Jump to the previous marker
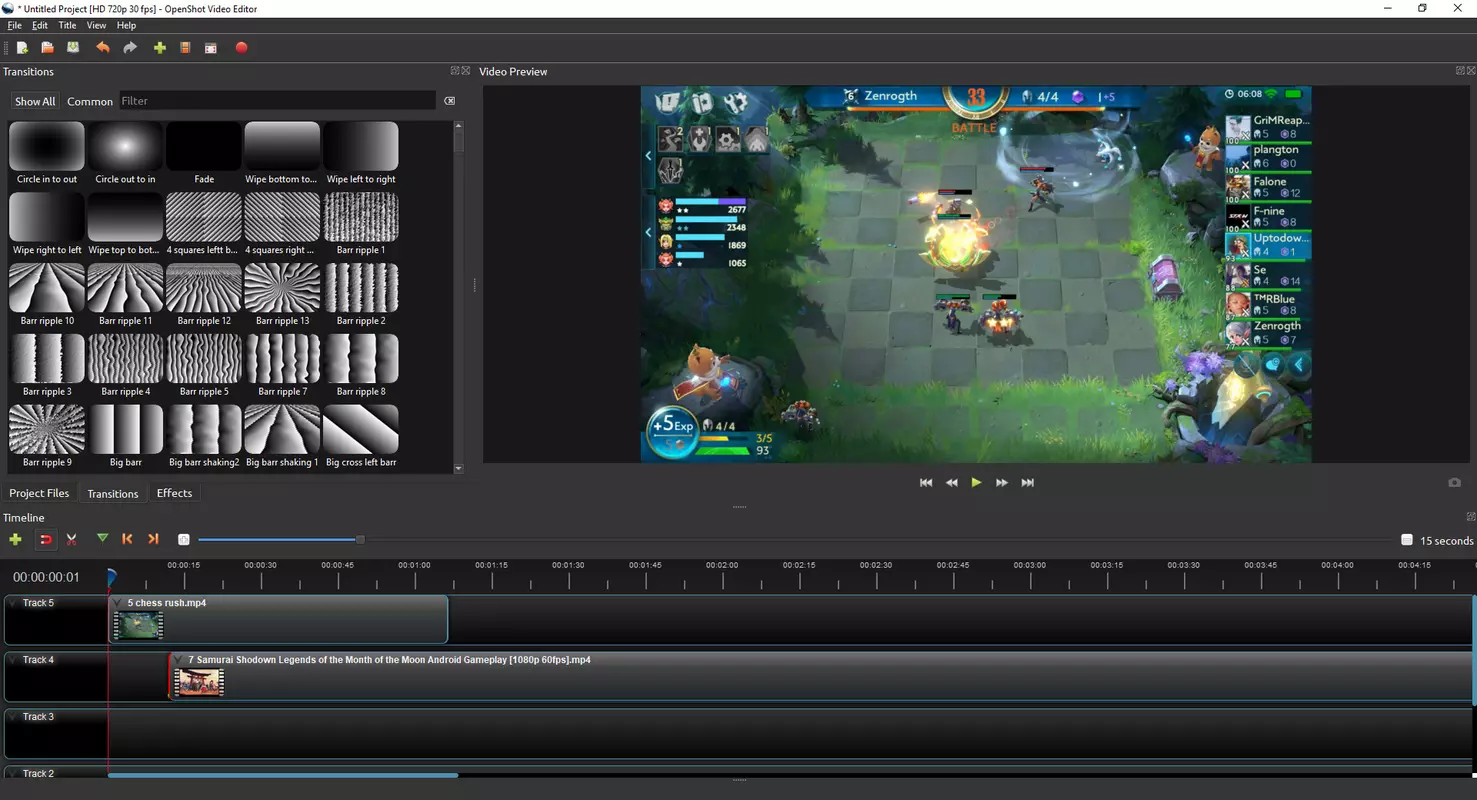This screenshot has height=800, width=1477. point(127,539)
